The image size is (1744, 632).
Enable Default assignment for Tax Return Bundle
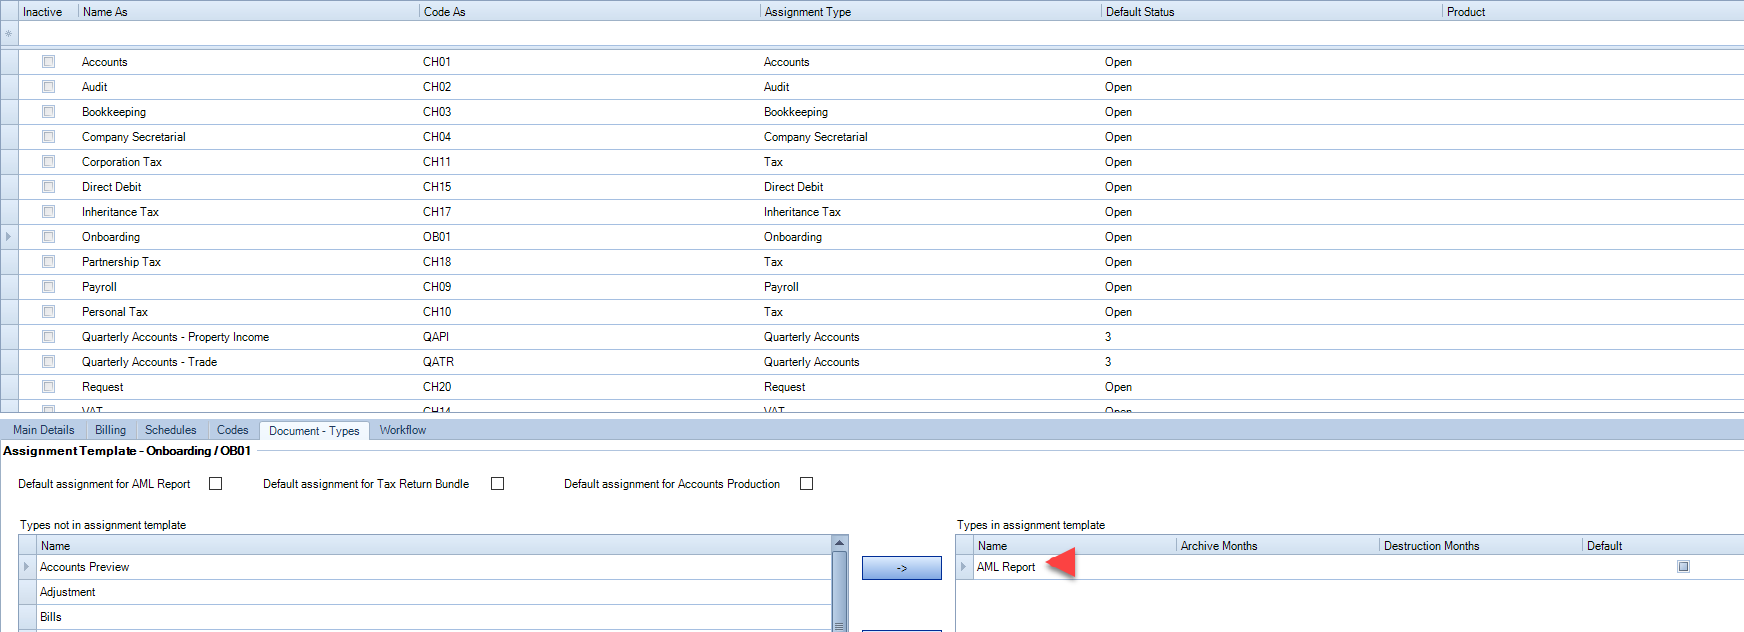[497, 484]
